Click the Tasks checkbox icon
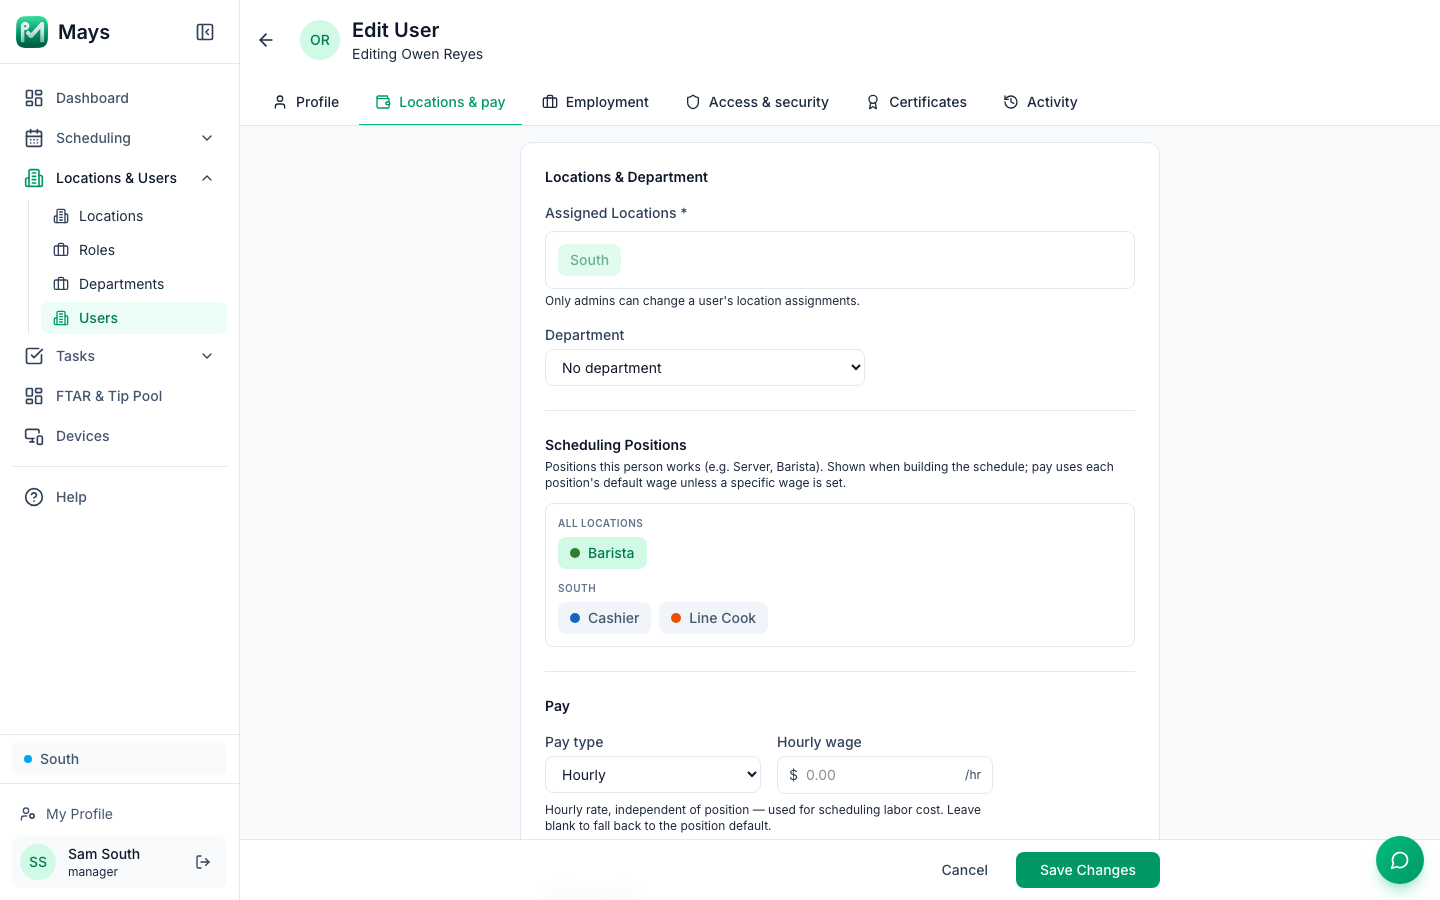The height and width of the screenshot is (900, 1440). point(34,356)
